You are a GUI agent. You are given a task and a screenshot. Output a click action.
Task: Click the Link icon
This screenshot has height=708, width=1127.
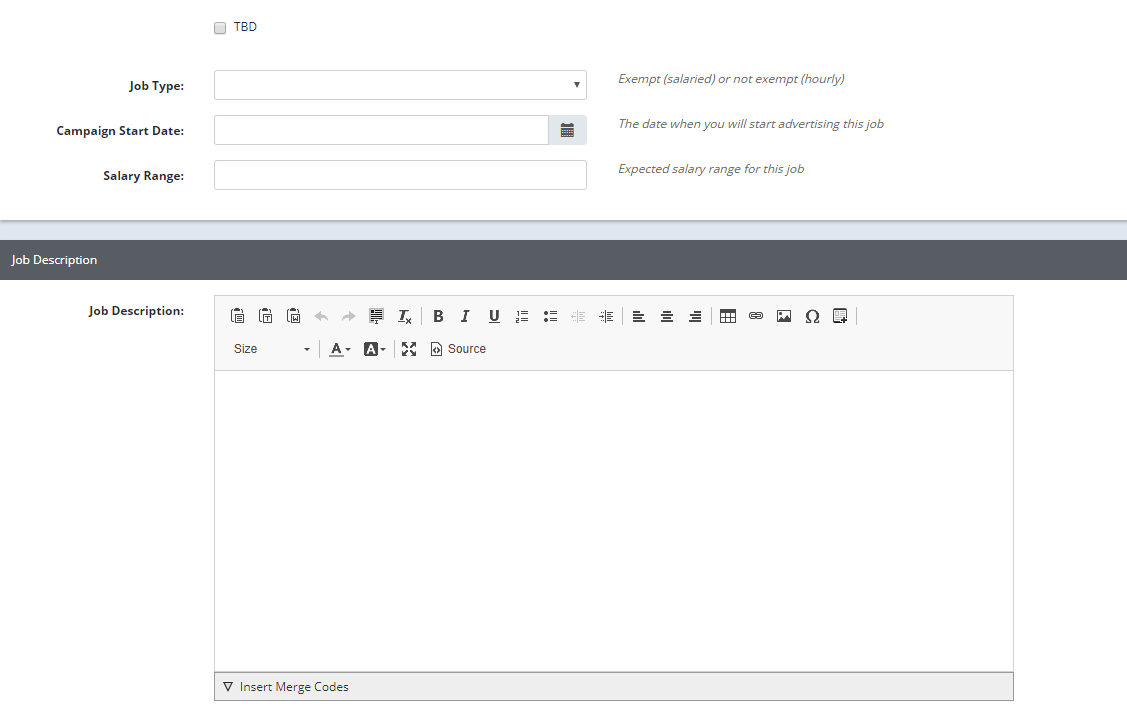[755, 316]
